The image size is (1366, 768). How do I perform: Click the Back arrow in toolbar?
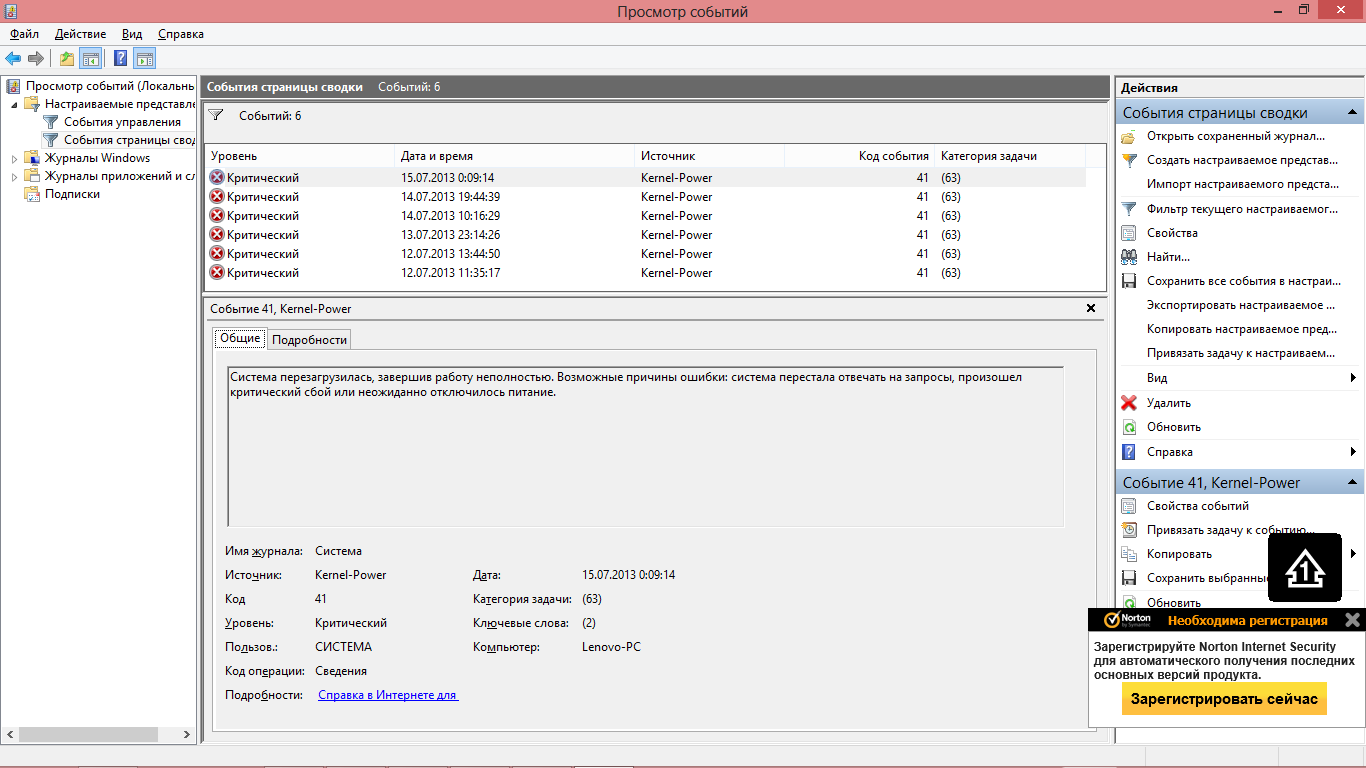click(13, 58)
